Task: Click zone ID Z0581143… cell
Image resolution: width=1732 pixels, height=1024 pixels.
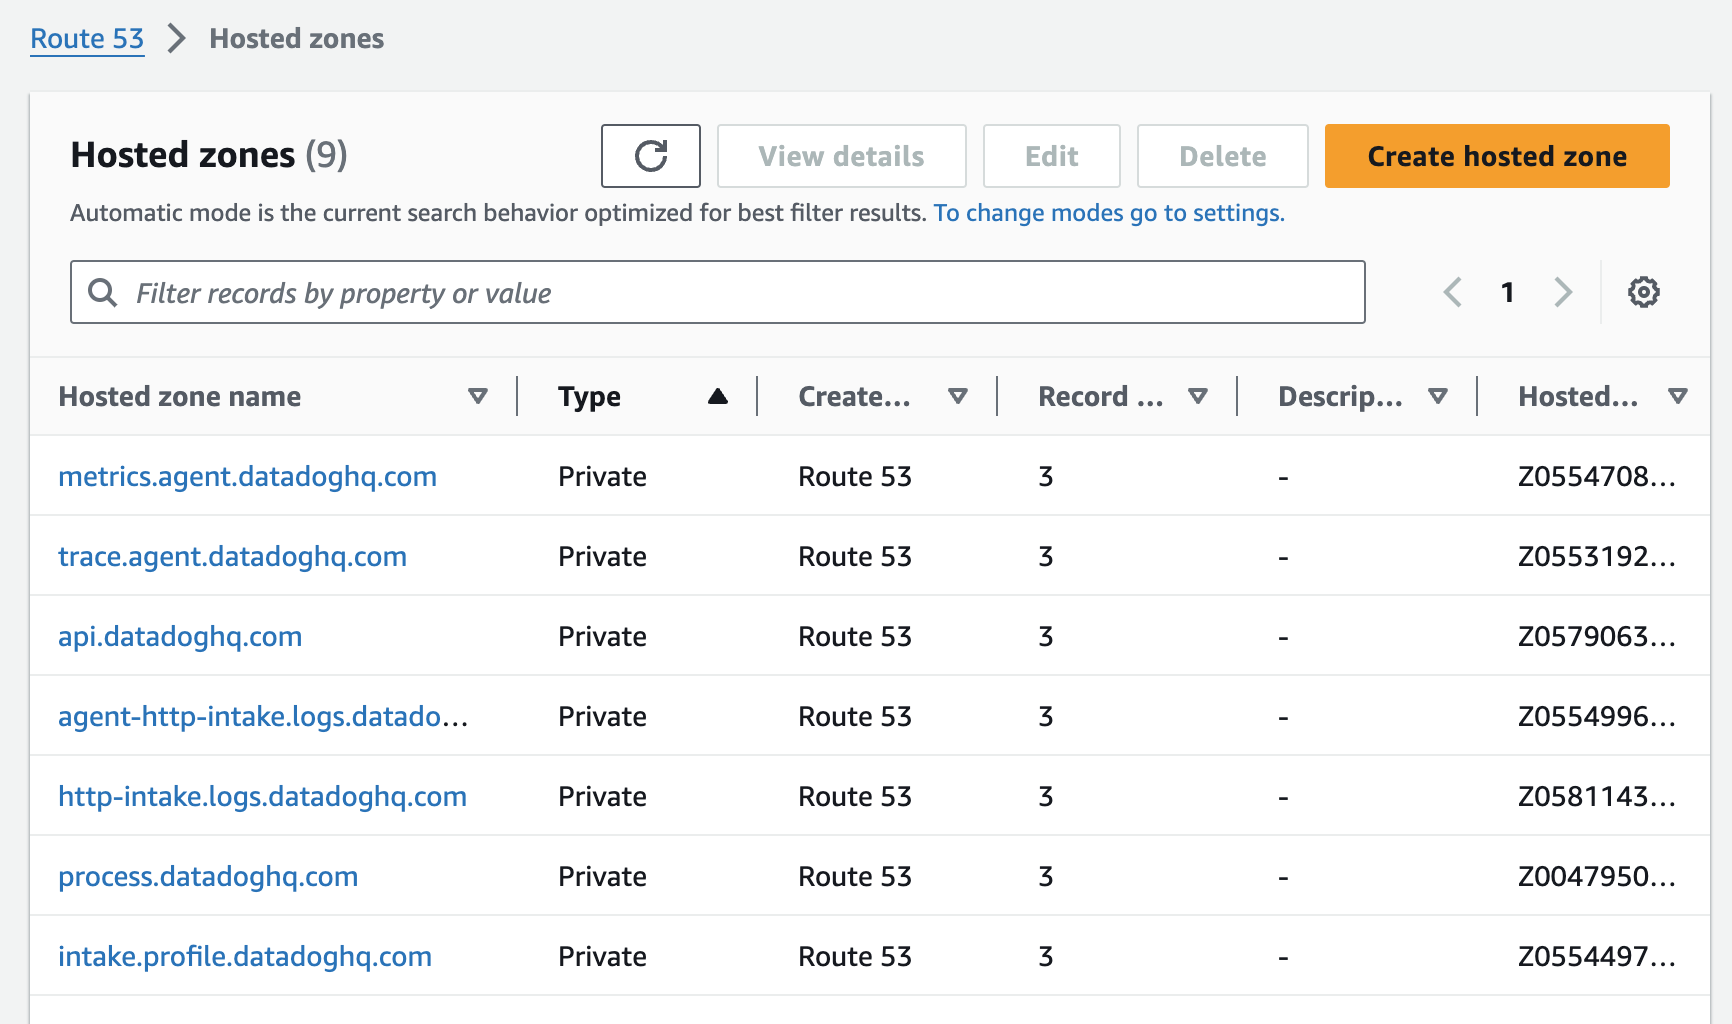Action: coord(1597,796)
